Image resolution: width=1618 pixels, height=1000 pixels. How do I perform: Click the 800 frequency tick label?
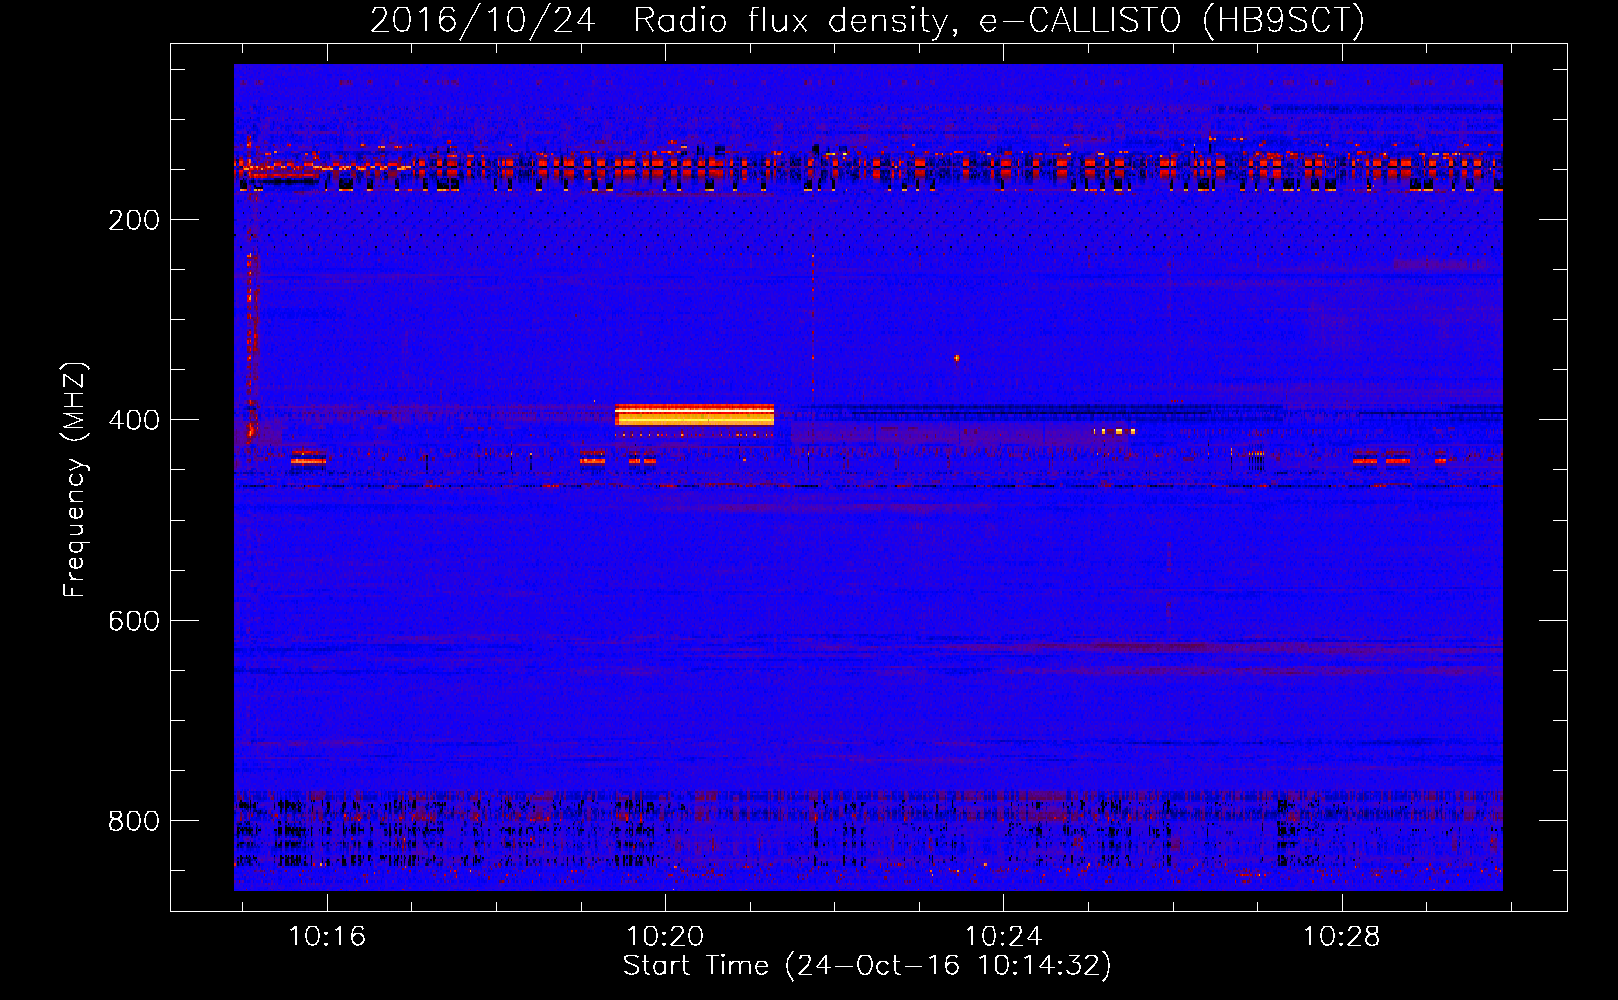click(134, 821)
